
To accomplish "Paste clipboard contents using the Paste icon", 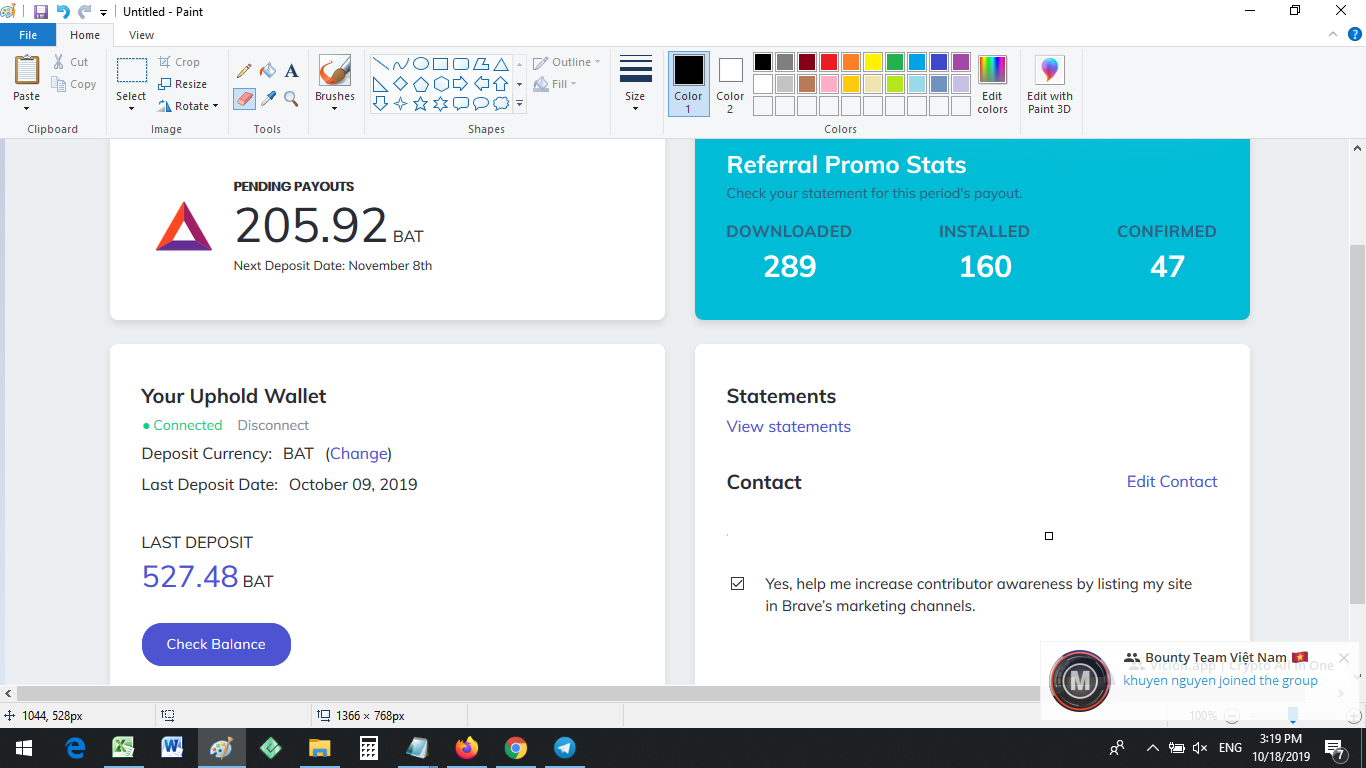I will coord(27,70).
